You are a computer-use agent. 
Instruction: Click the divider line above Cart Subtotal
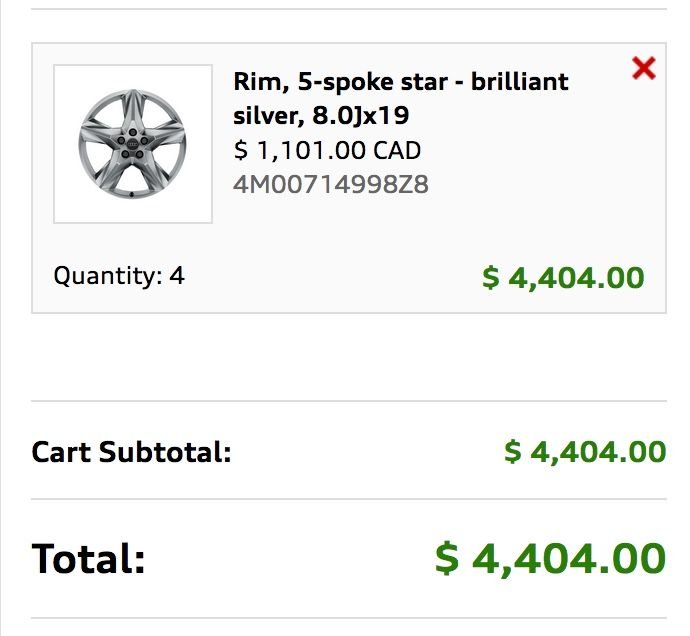coord(349,401)
